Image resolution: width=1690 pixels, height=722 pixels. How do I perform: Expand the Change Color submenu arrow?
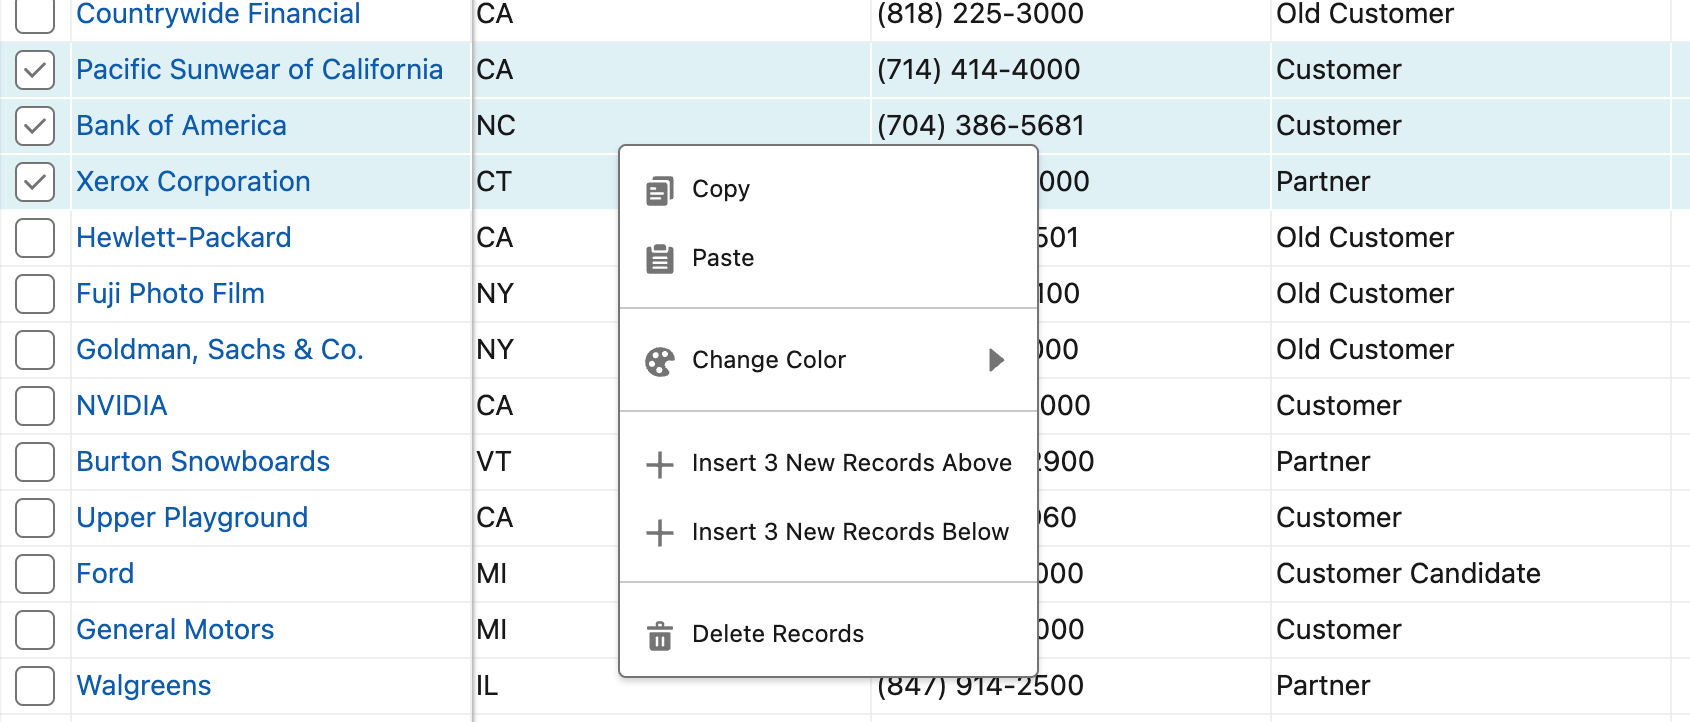coord(996,360)
